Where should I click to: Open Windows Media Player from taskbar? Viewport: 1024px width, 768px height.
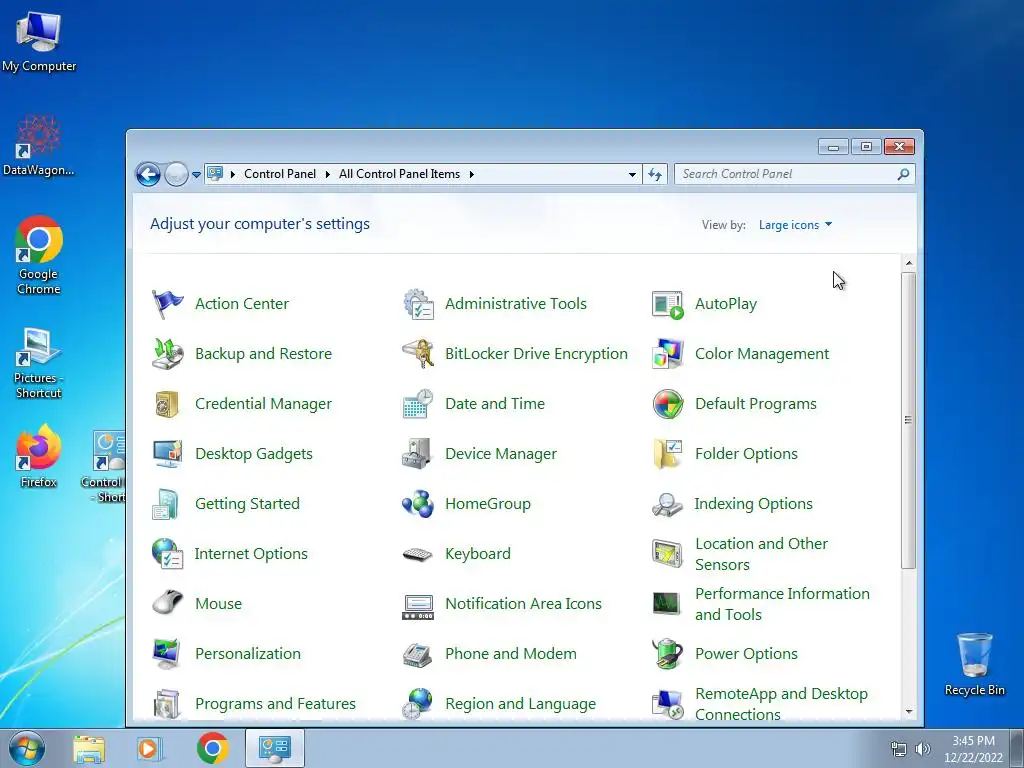[x=150, y=748]
